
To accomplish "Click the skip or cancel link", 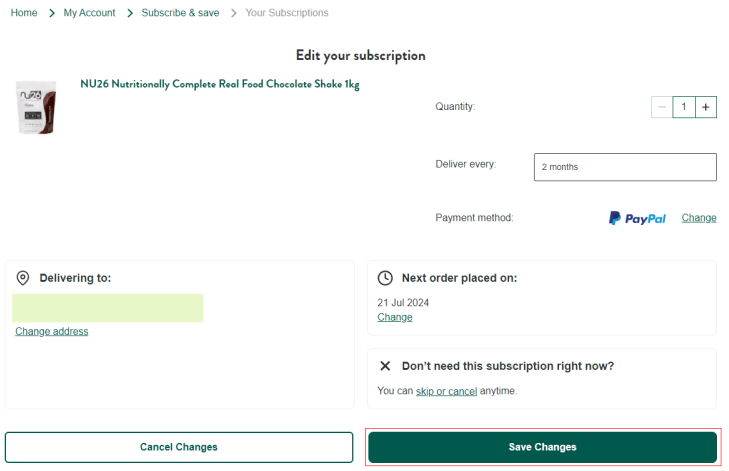I will coord(446,391).
